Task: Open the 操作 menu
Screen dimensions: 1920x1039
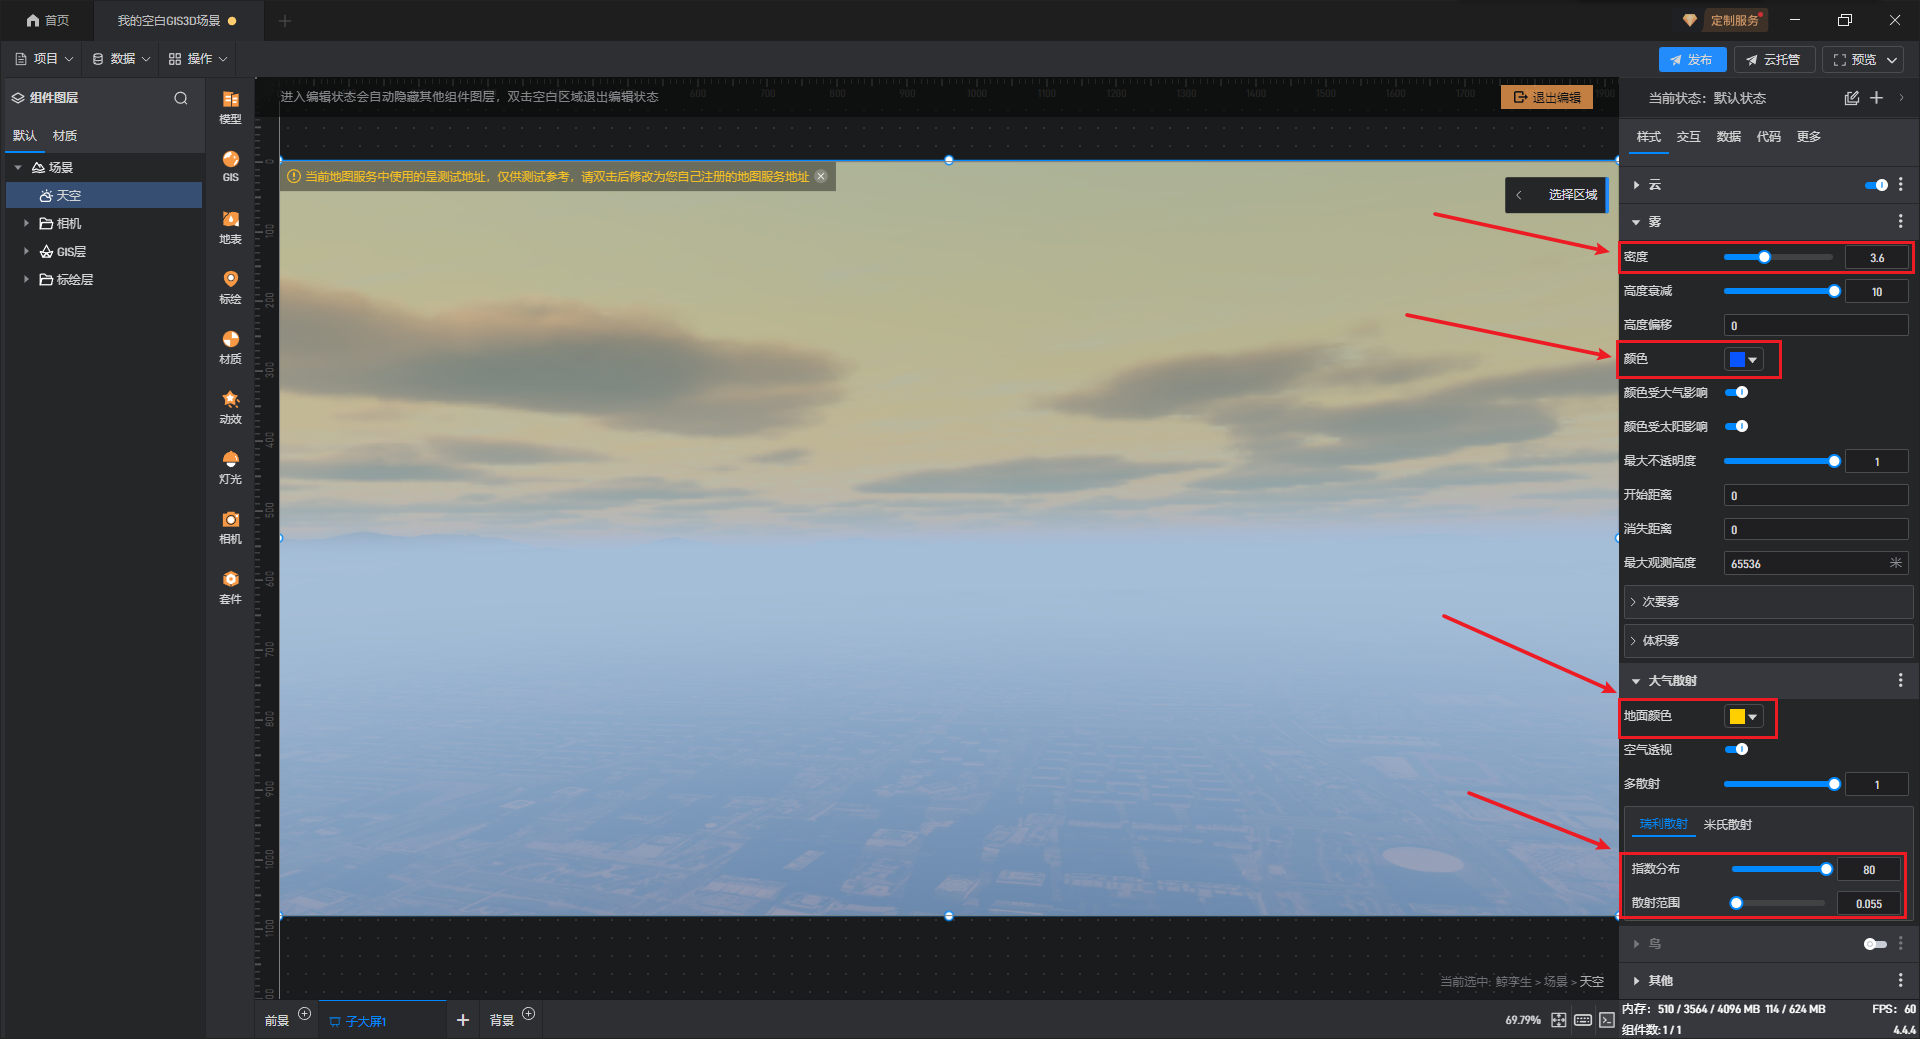Action: tap(198, 60)
